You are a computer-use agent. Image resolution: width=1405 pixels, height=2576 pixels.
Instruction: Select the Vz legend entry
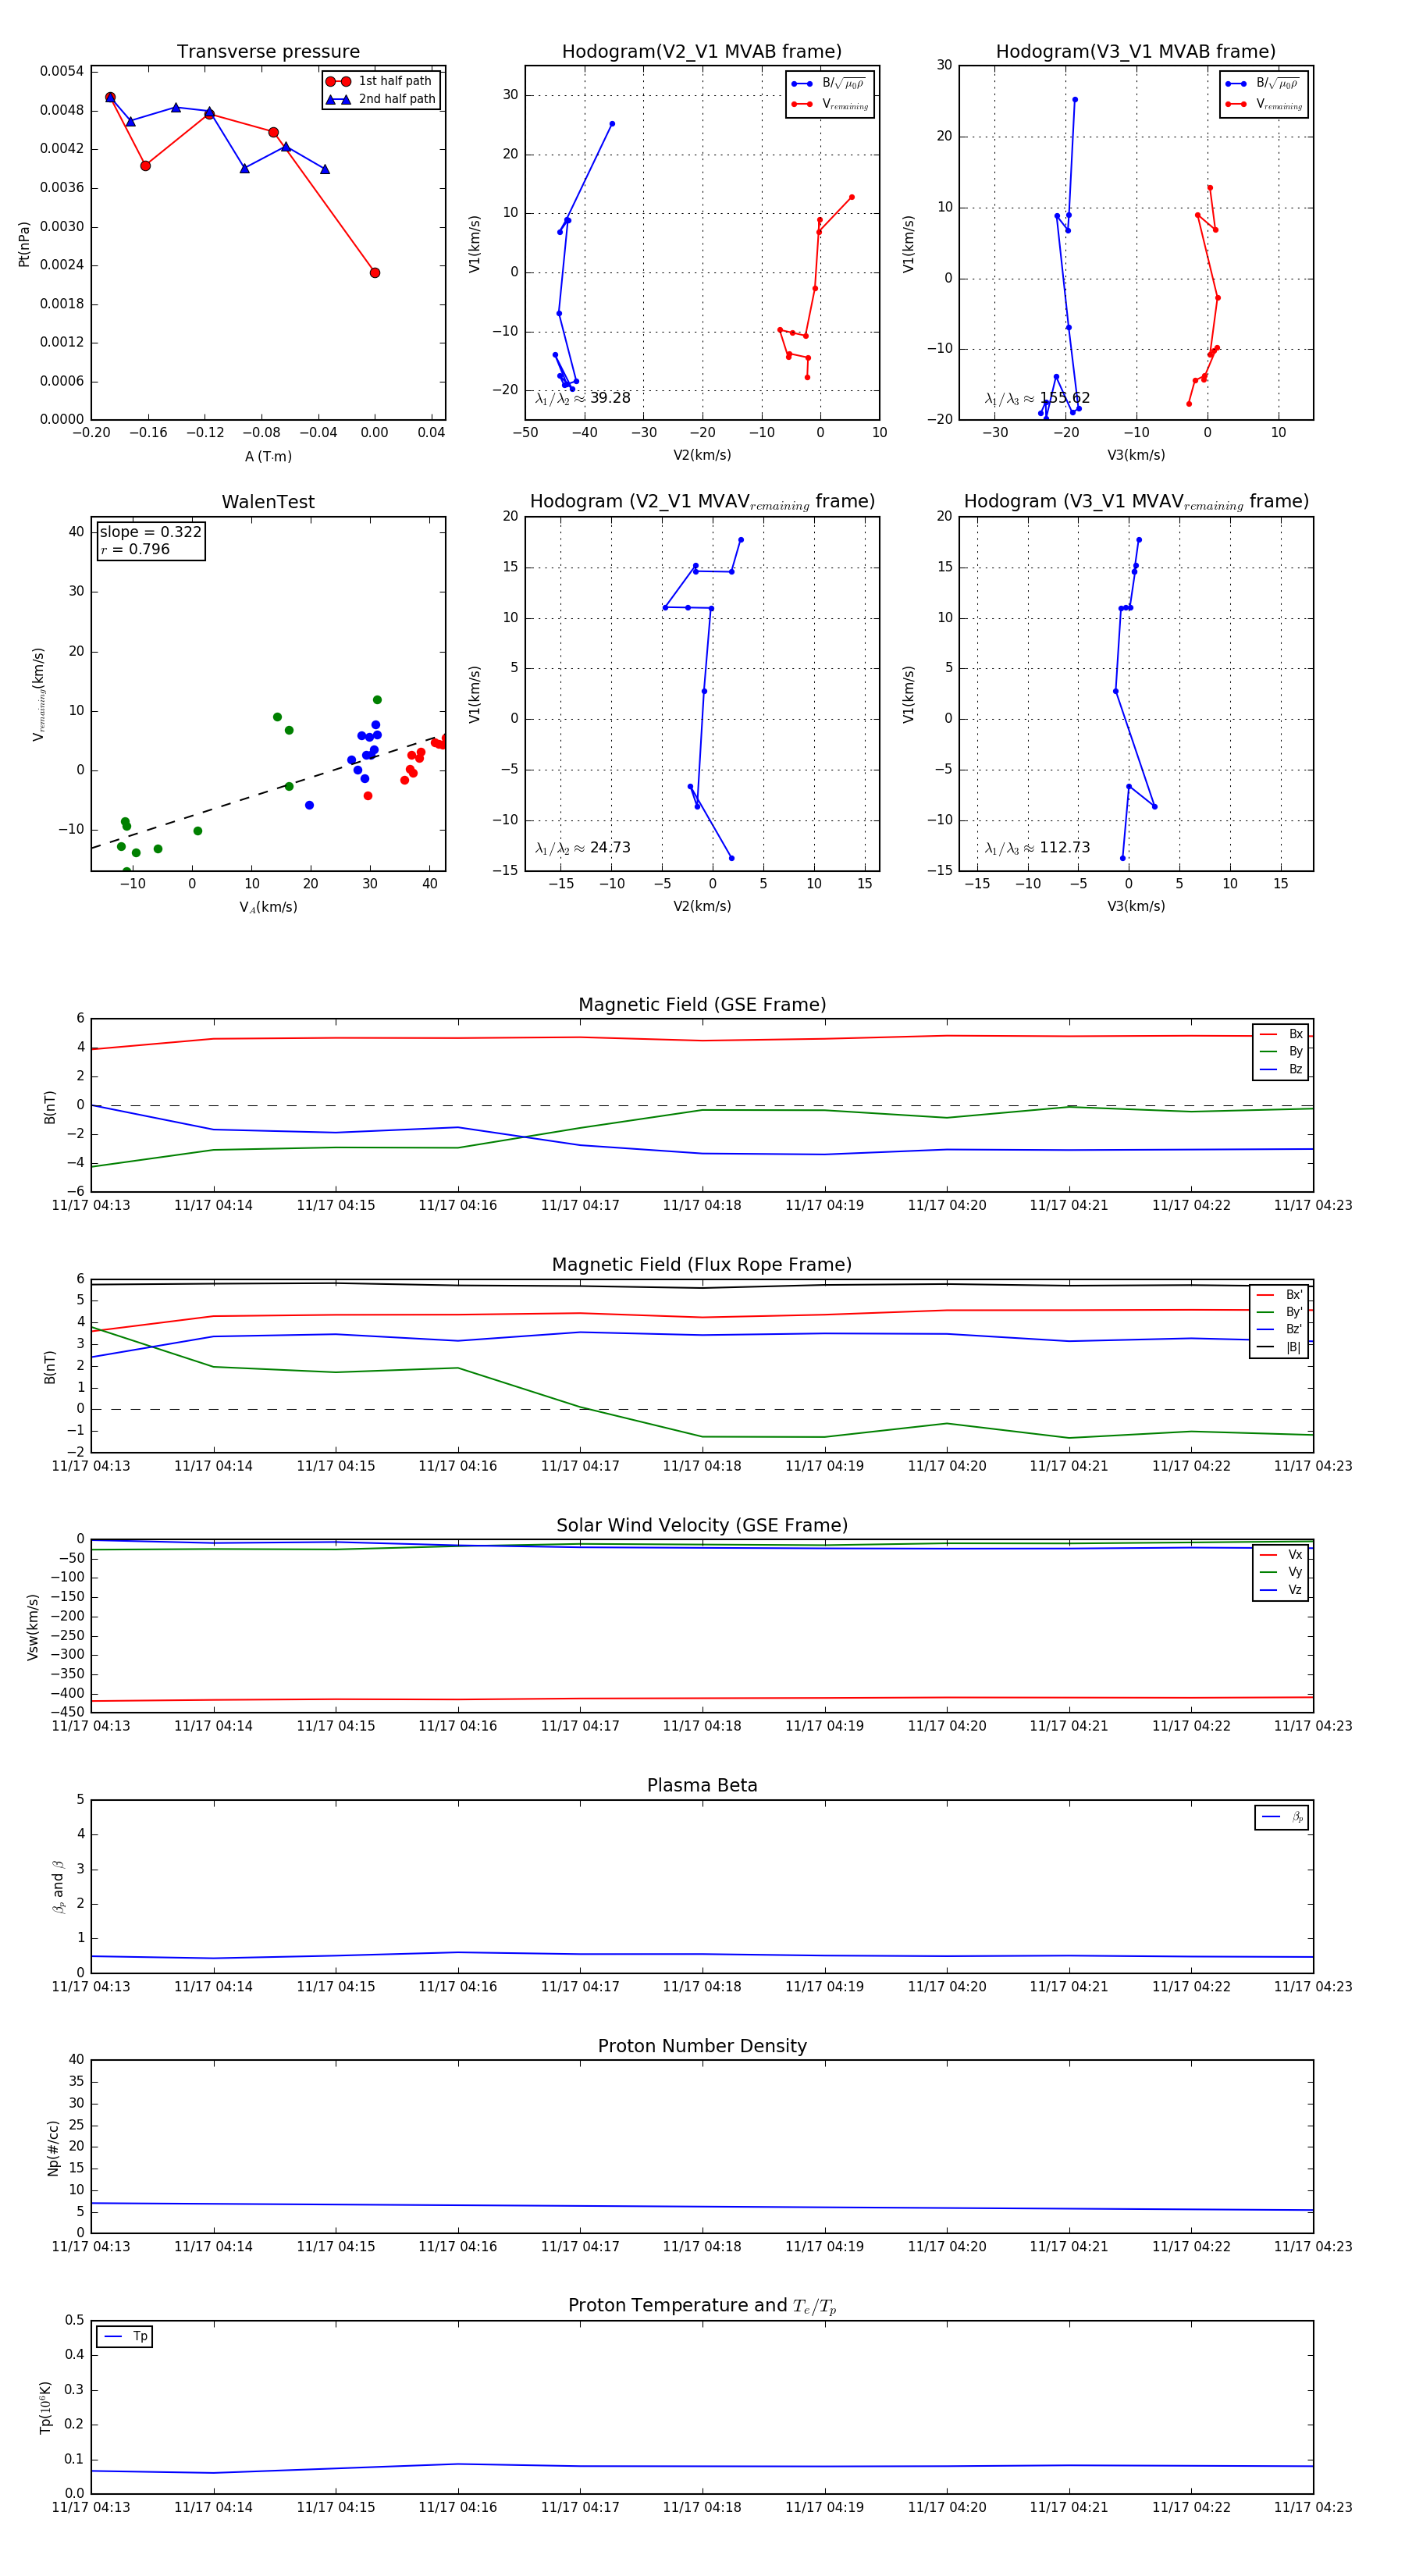tap(1281, 1590)
